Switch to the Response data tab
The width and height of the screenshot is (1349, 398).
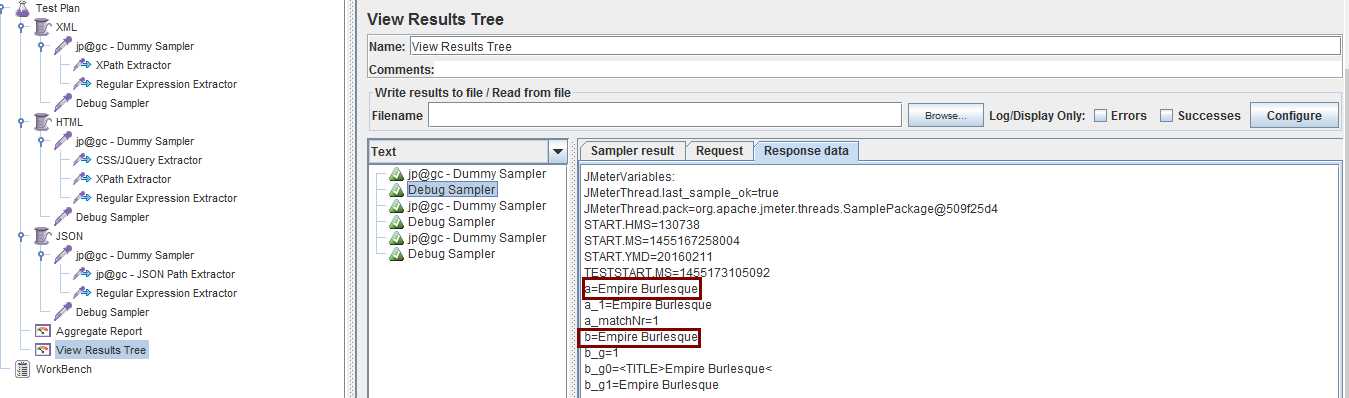coord(806,151)
